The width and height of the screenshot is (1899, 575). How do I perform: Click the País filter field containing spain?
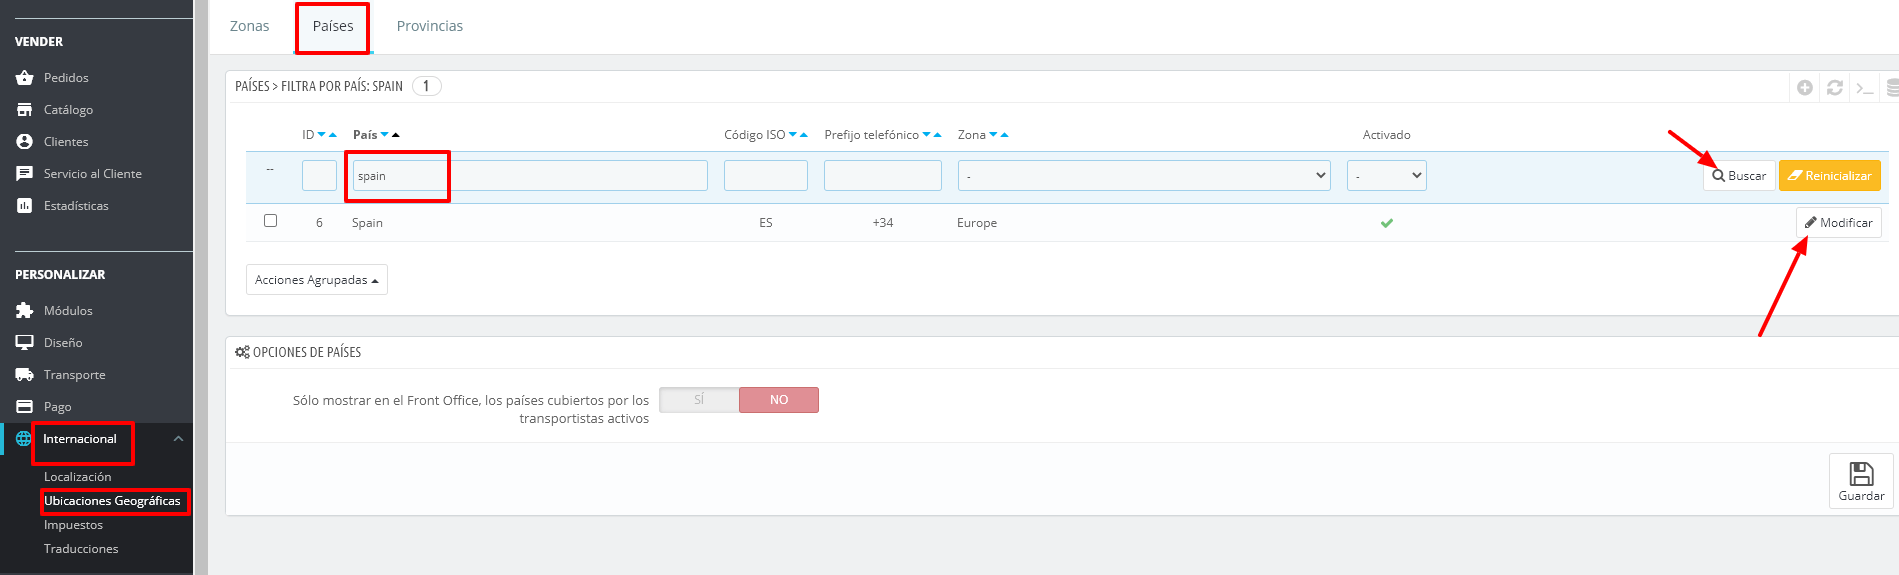530,176
